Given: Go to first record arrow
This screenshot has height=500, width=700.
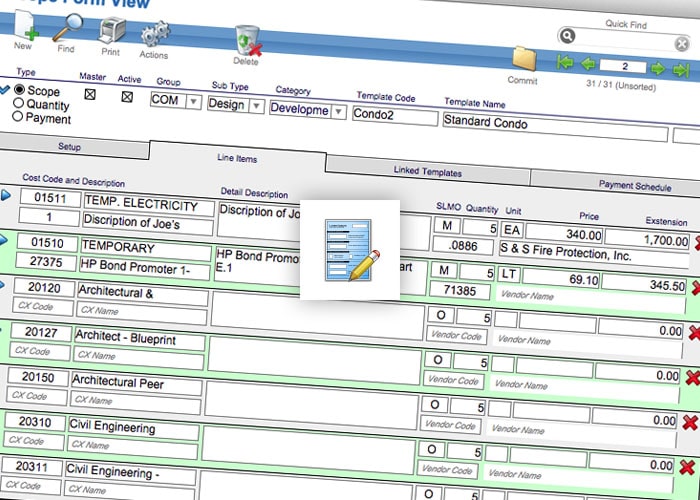Looking at the screenshot, I should 565,62.
